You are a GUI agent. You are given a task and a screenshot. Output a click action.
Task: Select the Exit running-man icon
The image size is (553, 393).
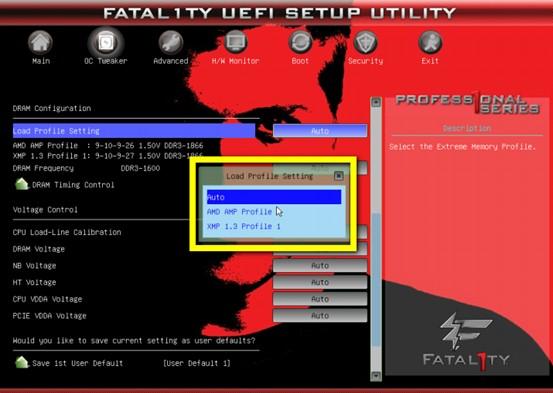[x=430, y=43]
